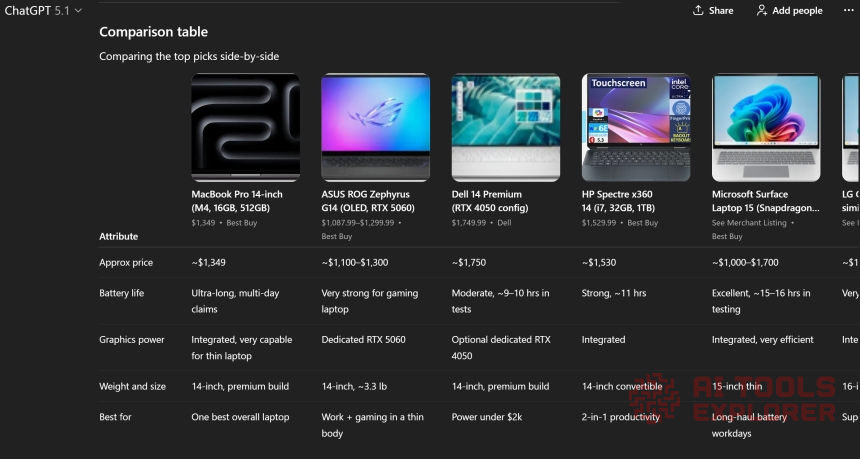Click the $1,529.99 Best Buy listing text
Viewport: 860px width, 459px height.
point(620,223)
